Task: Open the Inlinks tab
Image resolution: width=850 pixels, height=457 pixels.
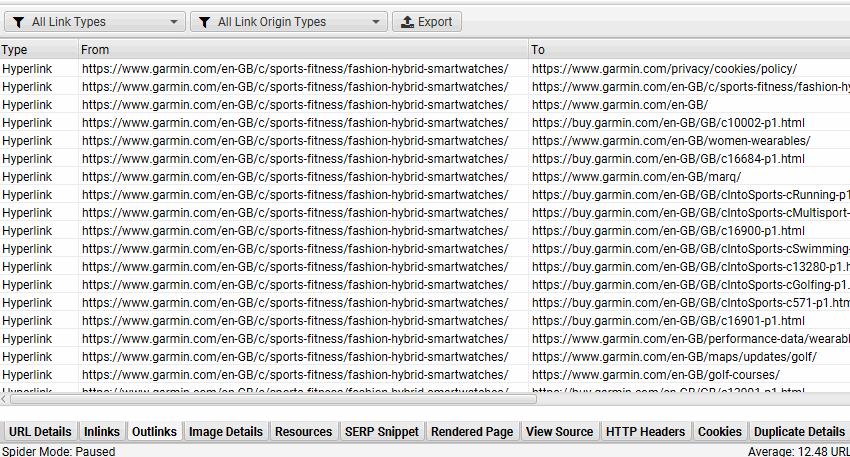Action: point(102,431)
